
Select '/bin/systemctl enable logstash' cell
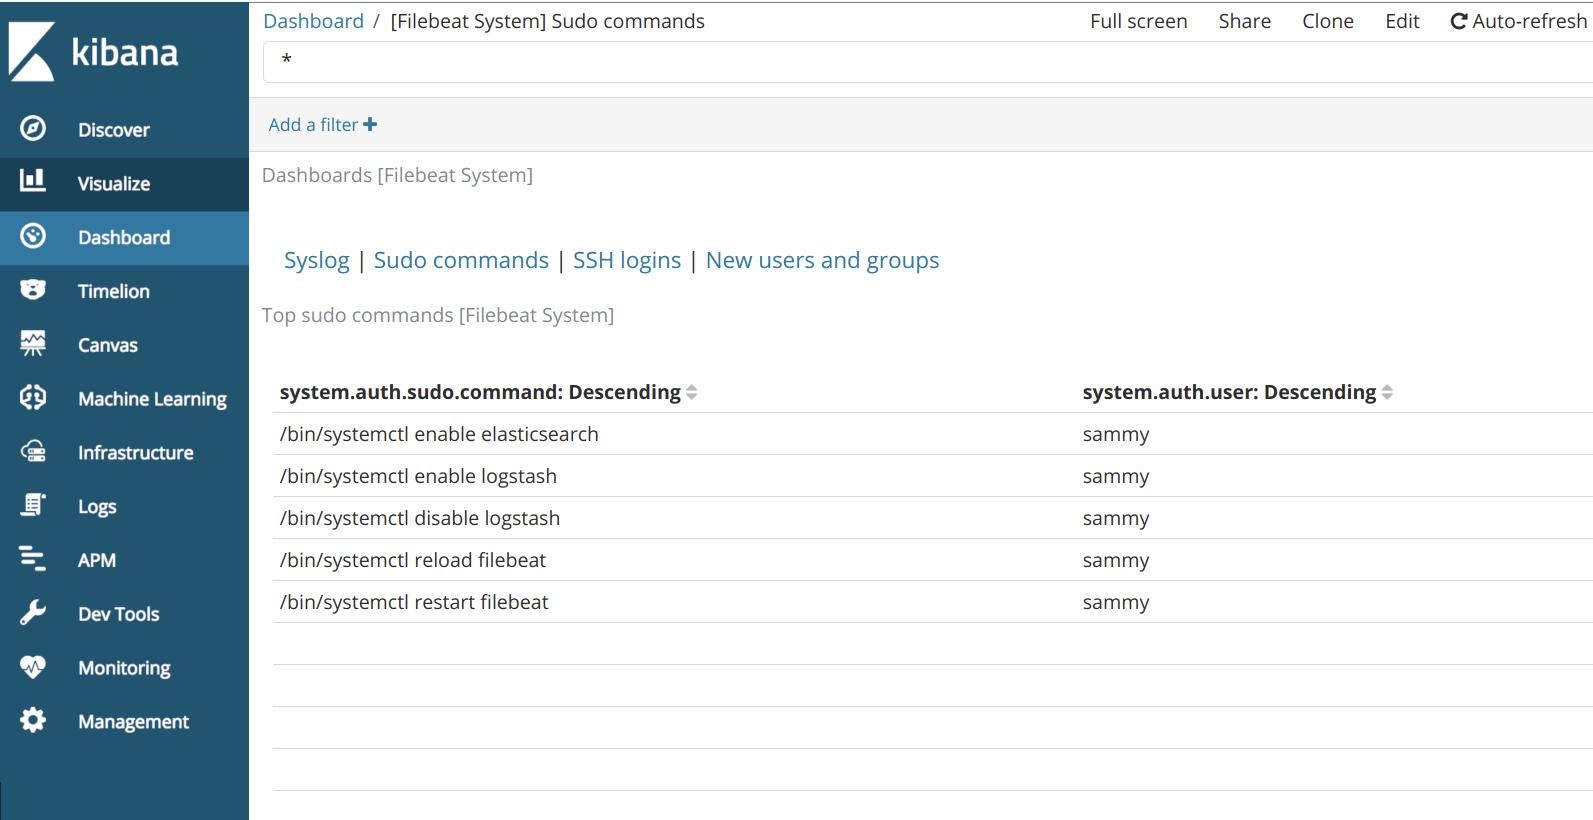[x=418, y=476]
